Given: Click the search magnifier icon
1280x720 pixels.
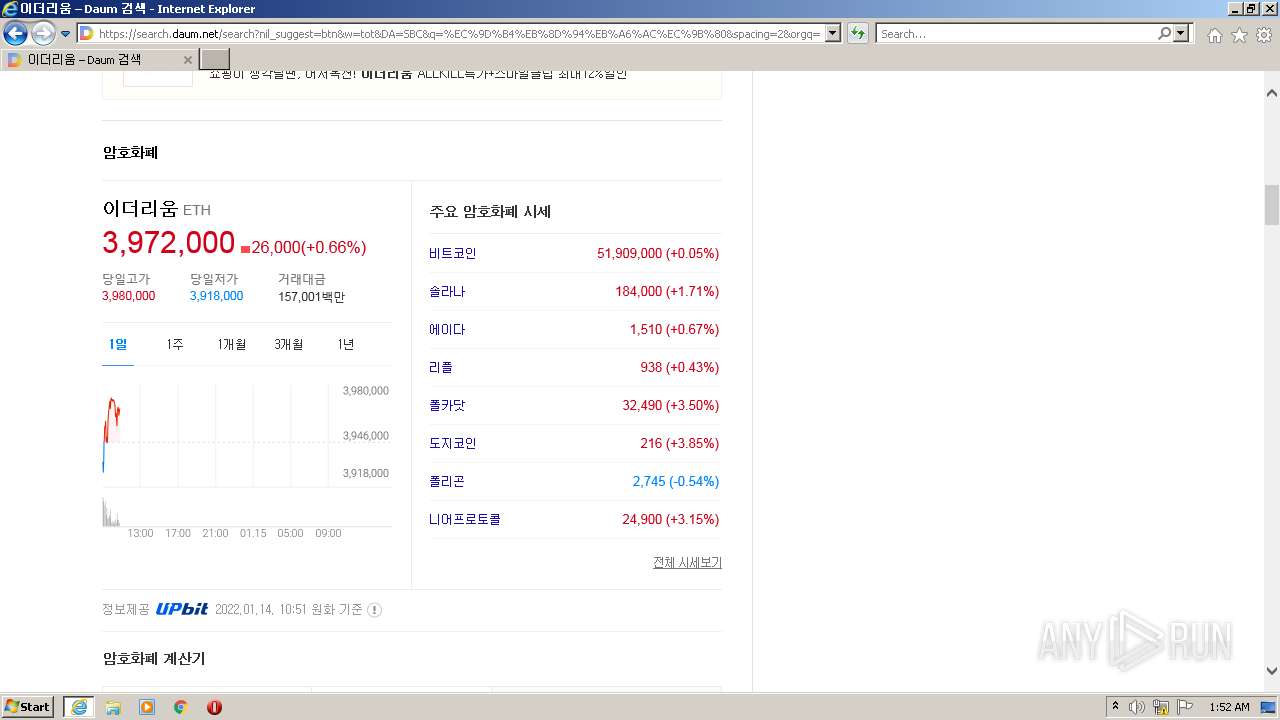Looking at the screenshot, I should 1164,33.
